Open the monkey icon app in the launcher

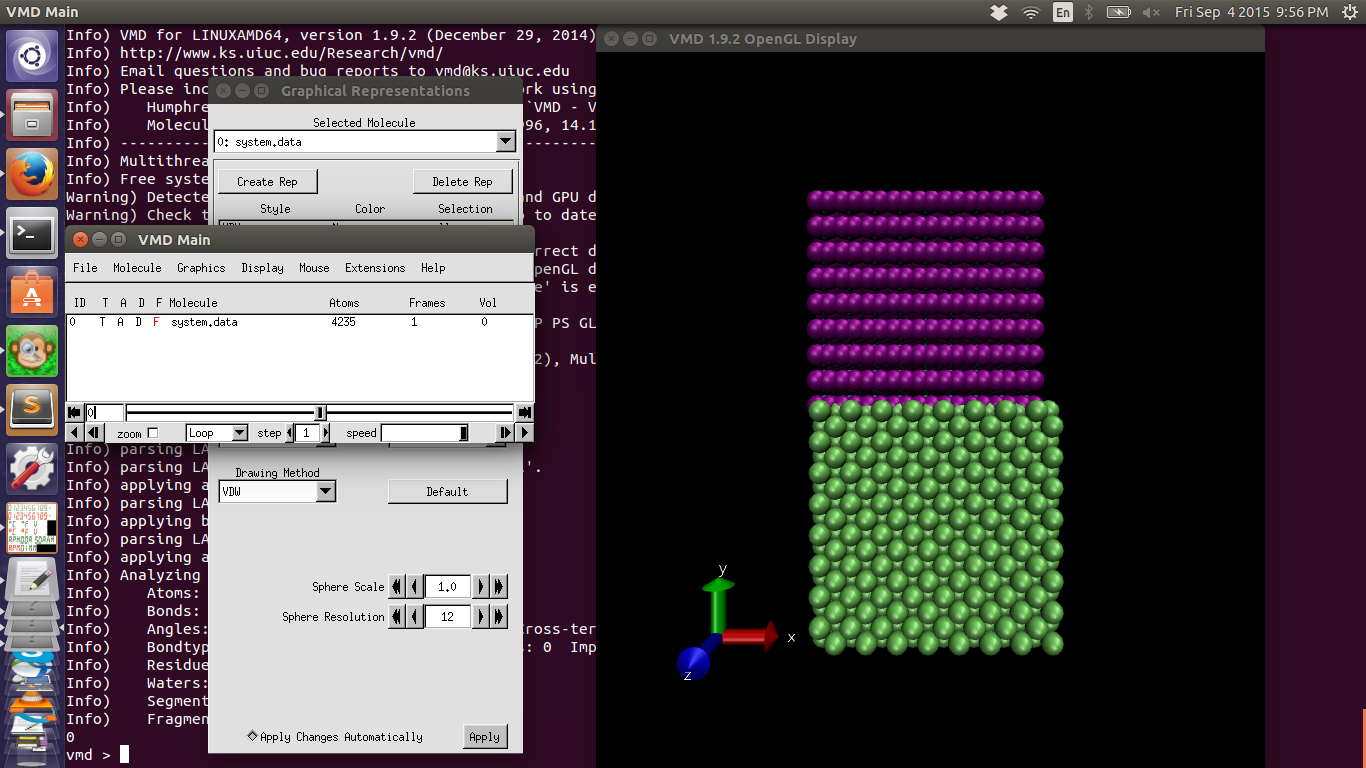pos(32,351)
